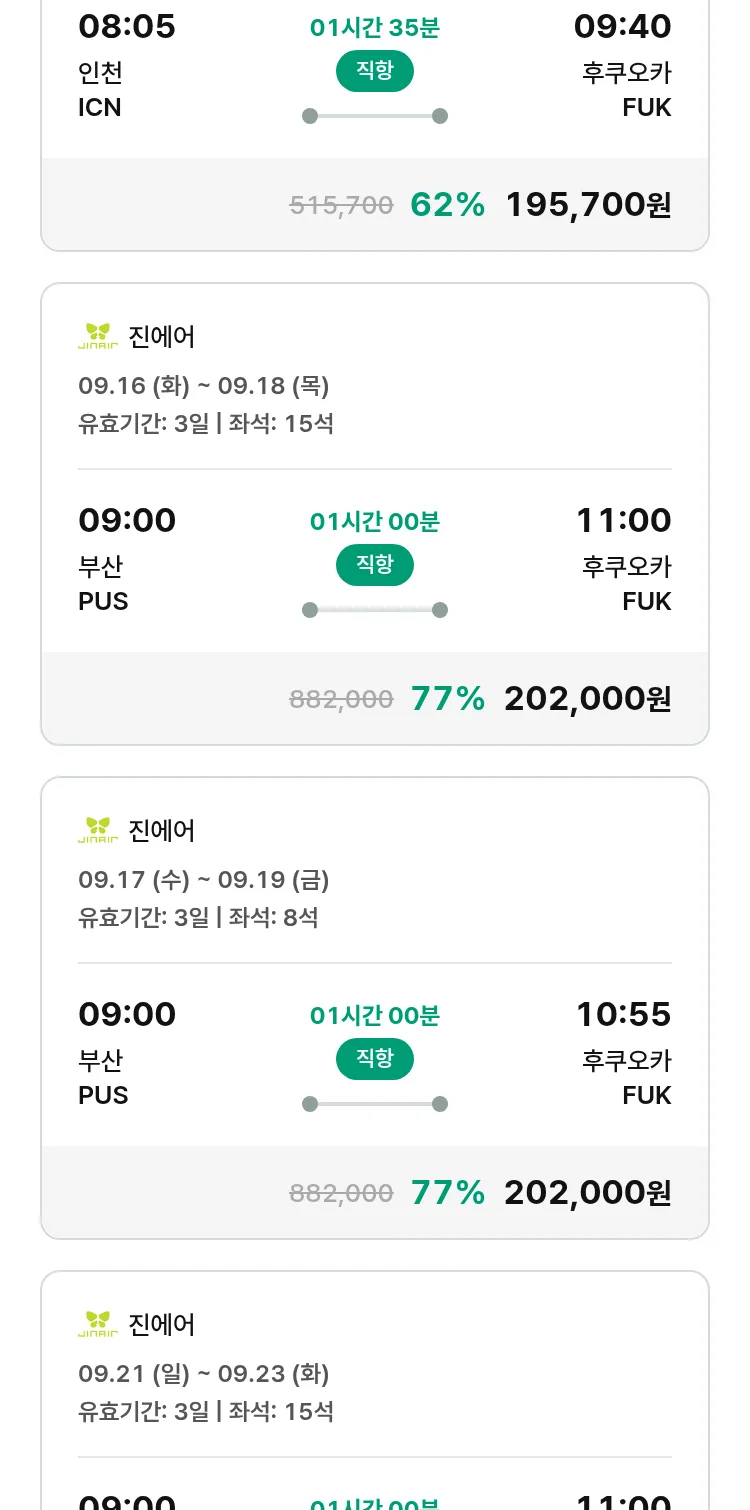Select the 195,700원 fare price
The image size is (750, 1510).
588,205
